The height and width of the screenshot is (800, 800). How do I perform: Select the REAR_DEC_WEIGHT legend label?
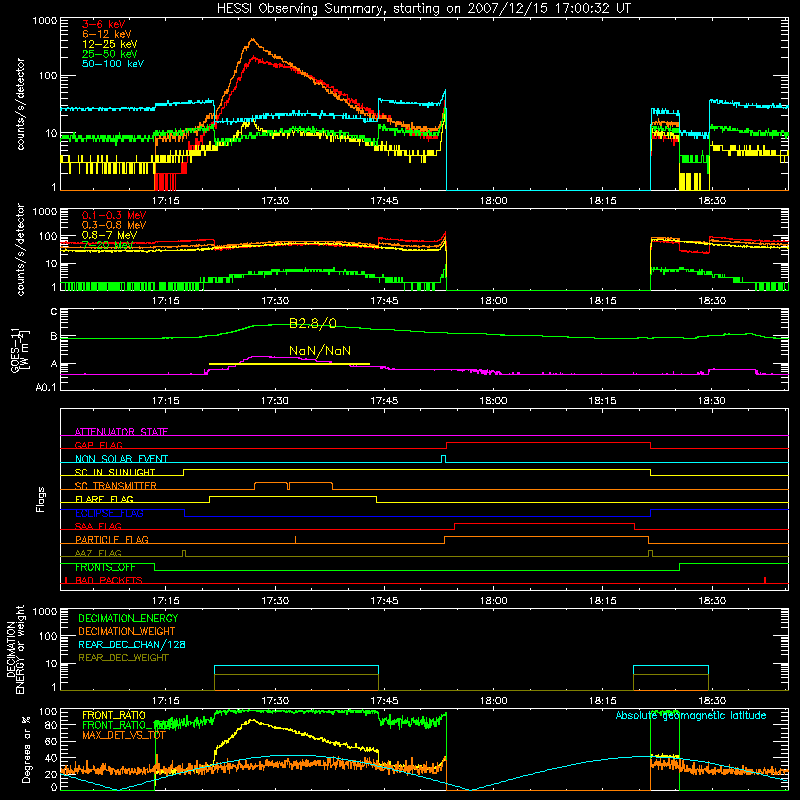click(x=123, y=658)
